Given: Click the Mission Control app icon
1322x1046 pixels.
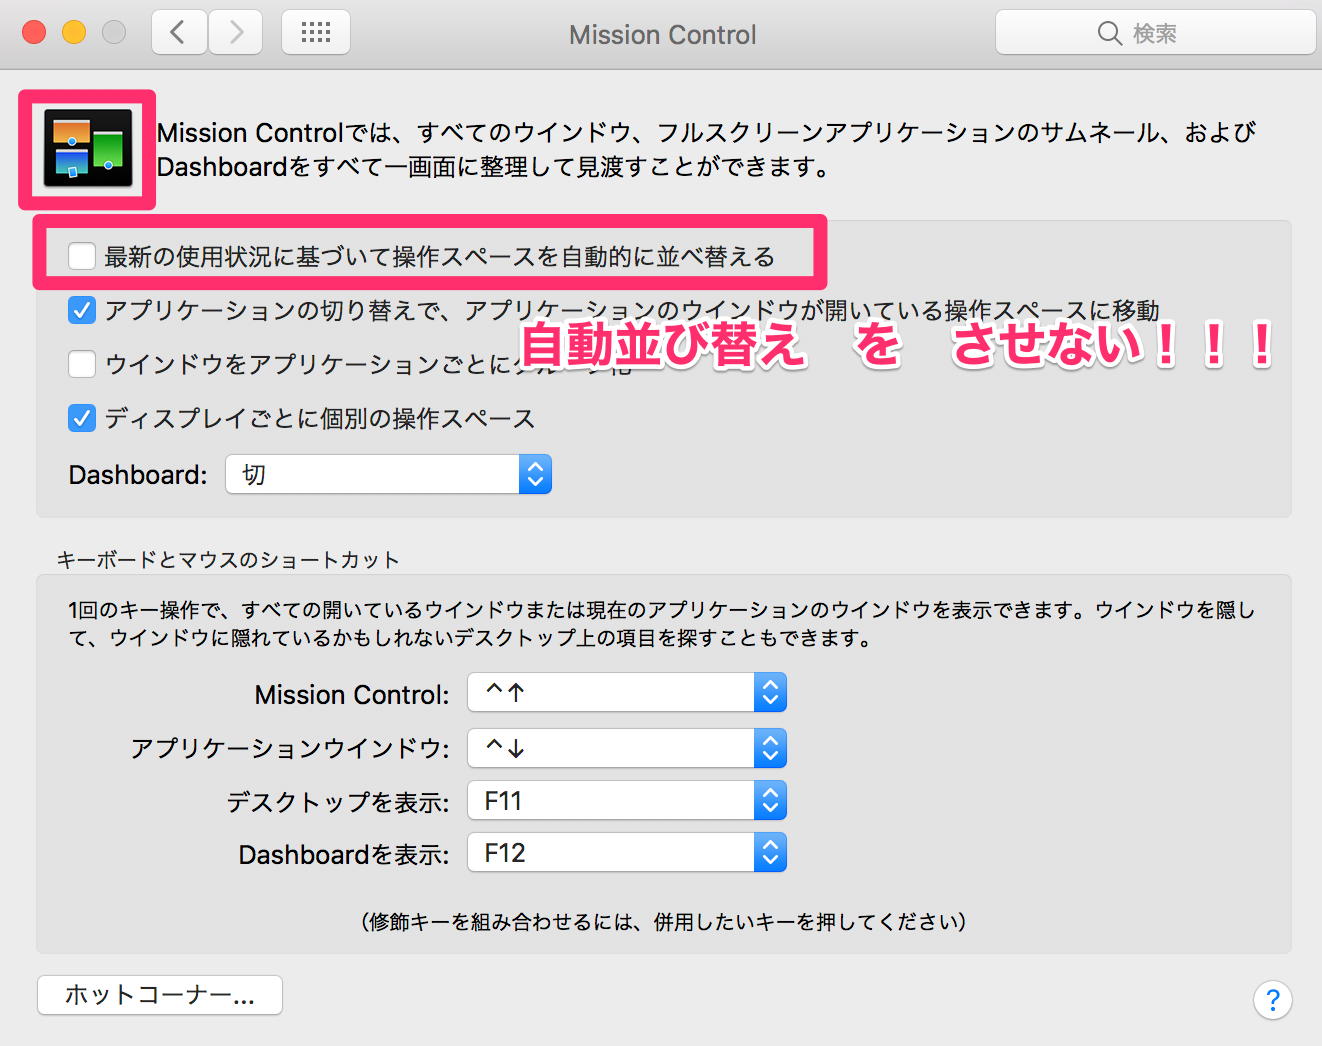Looking at the screenshot, I should pyautogui.click(x=88, y=149).
